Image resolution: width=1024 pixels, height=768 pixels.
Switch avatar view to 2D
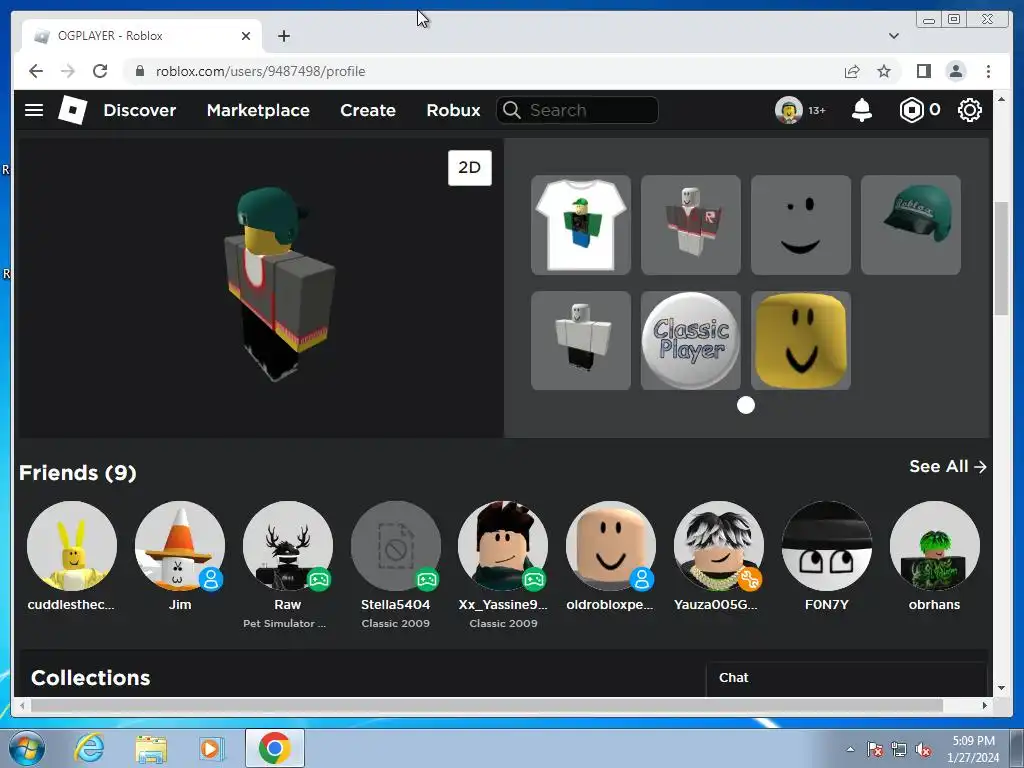pyautogui.click(x=470, y=168)
